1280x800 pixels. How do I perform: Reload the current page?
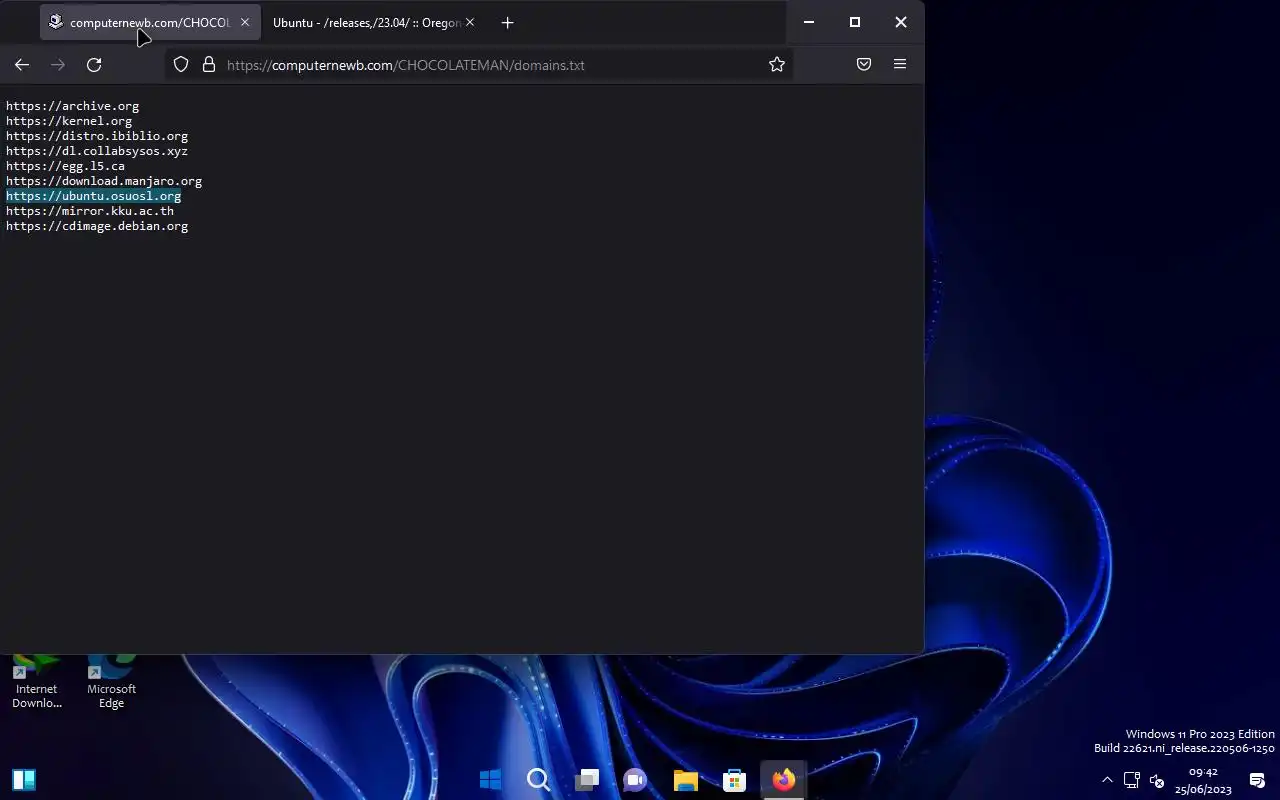[x=94, y=64]
